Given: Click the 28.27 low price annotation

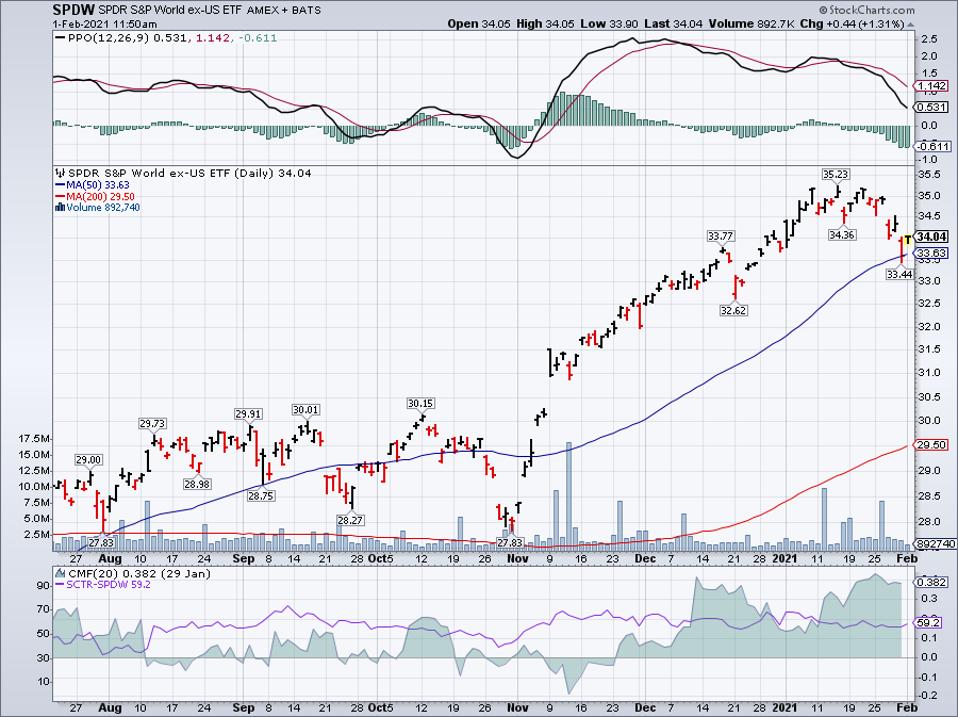Looking at the screenshot, I should (x=350, y=520).
